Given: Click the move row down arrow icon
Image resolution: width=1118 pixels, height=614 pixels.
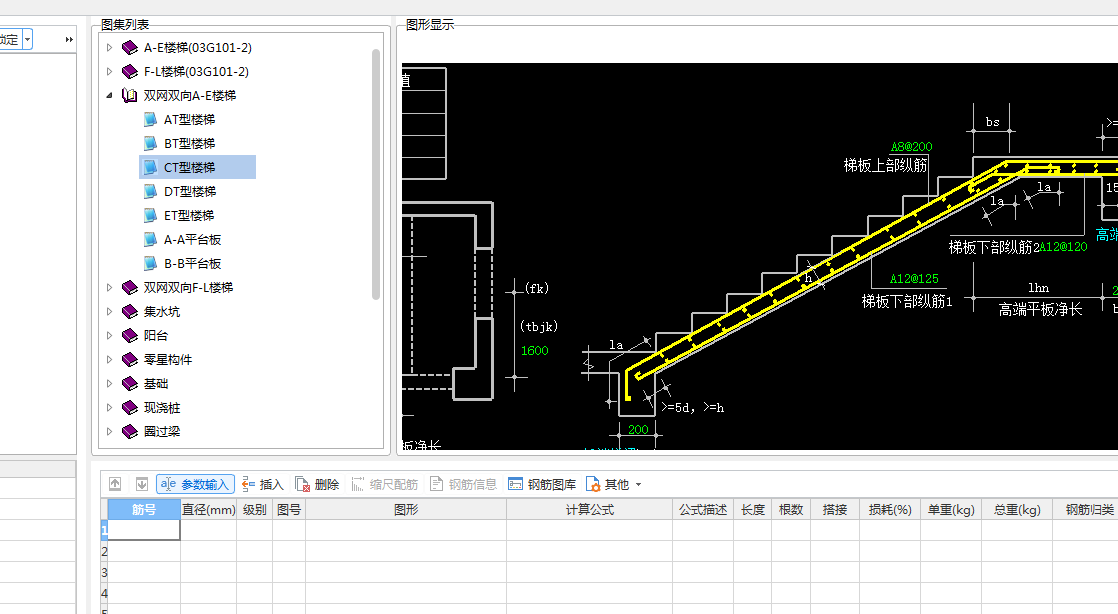Looking at the screenshot, I should pyautogui.click(x=142, y=484).
